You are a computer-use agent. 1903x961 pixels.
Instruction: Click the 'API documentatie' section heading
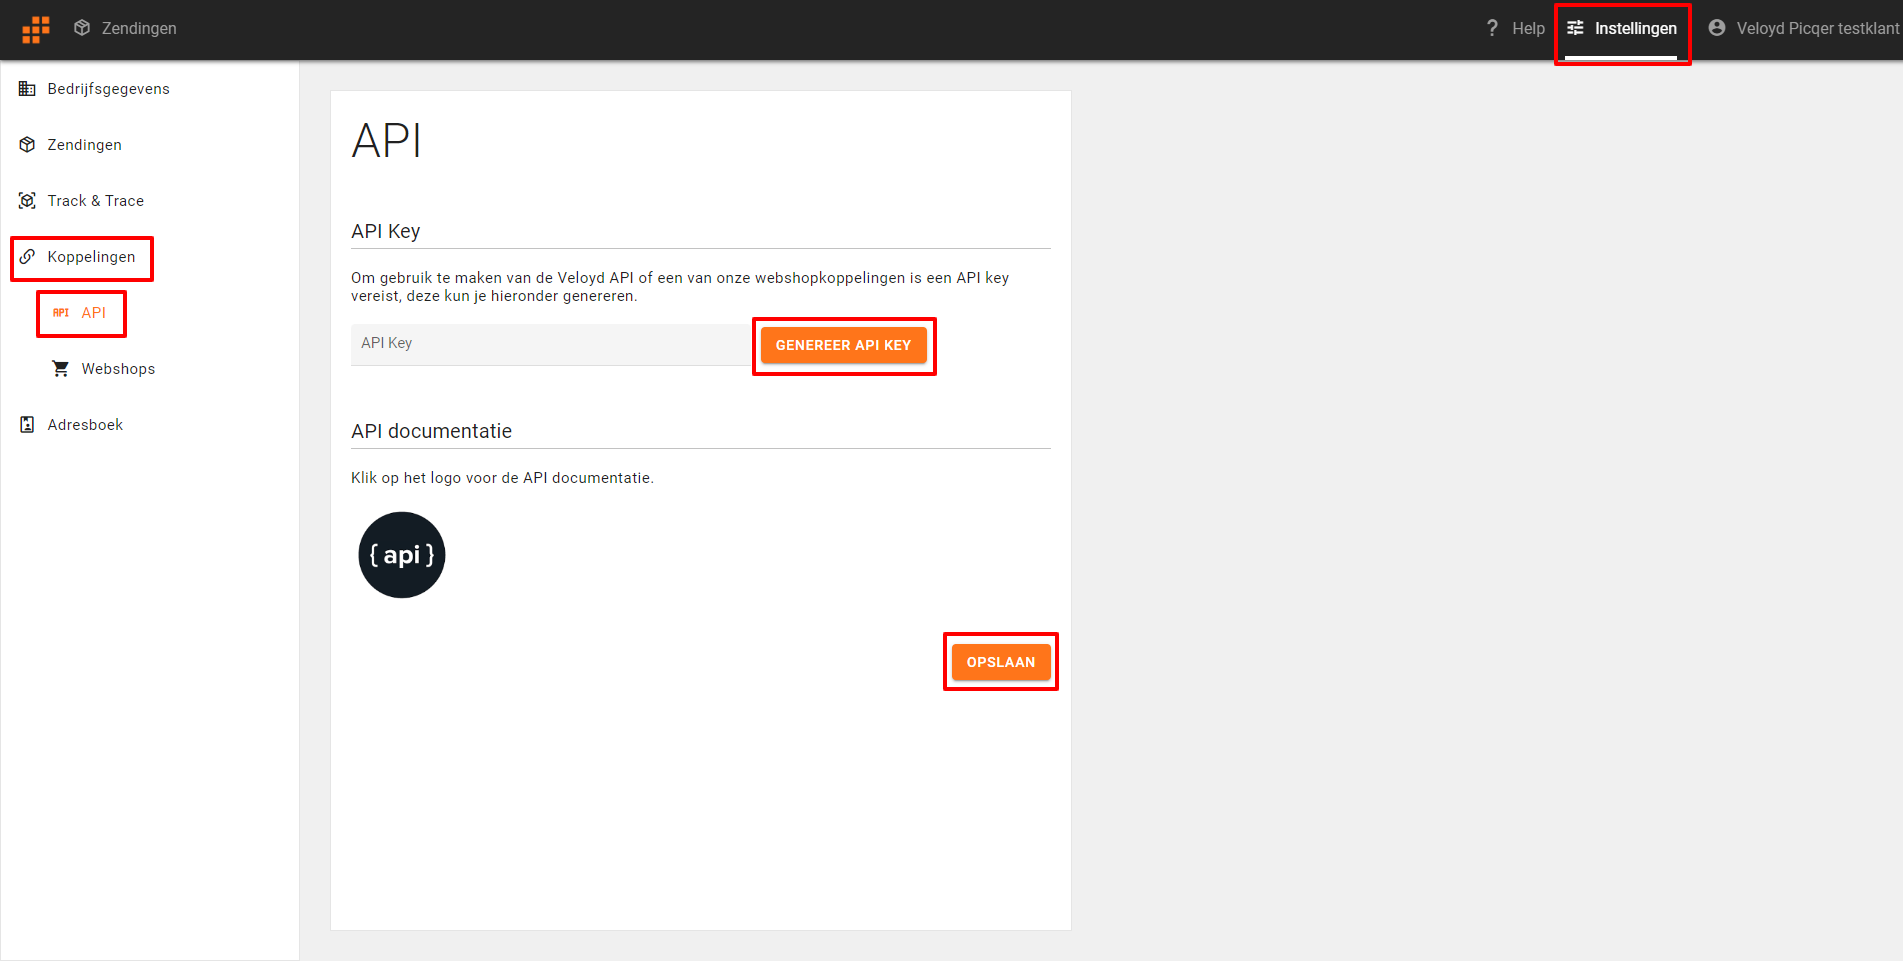coord(432,431)
